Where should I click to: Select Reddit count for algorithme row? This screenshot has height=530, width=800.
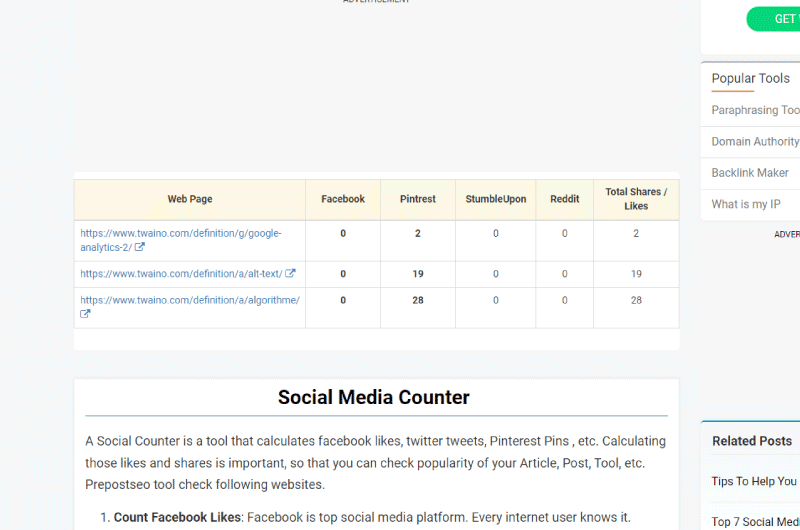[x=564, y=300]
